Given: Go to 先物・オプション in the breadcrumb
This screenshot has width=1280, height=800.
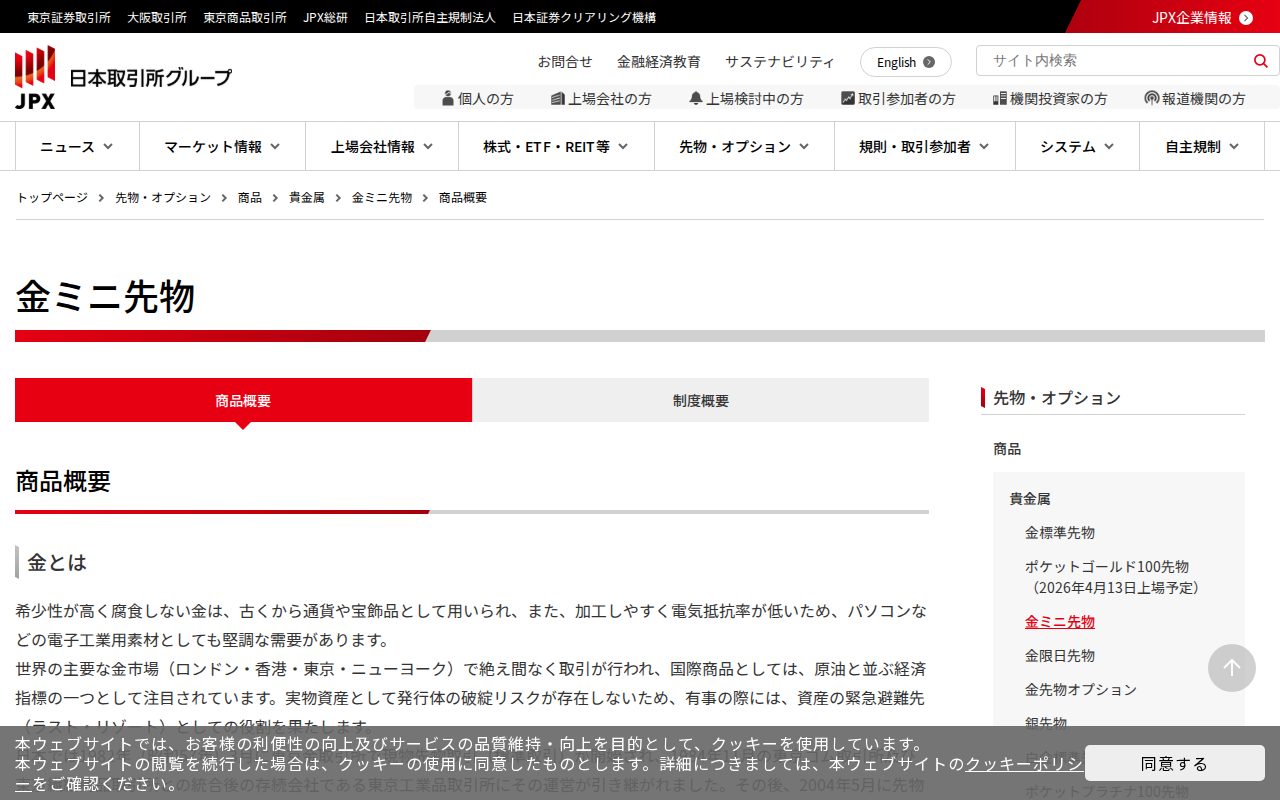Looking at the screenshot, I should [163, 197].
